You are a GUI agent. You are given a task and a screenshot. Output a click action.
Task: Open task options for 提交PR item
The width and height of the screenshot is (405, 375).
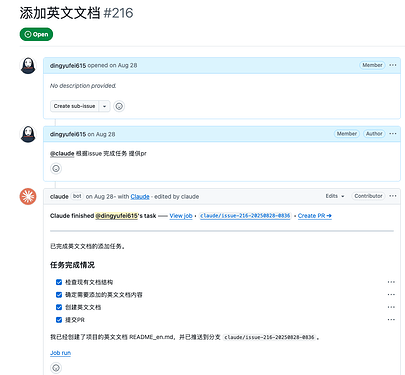[x=391, y=320]
